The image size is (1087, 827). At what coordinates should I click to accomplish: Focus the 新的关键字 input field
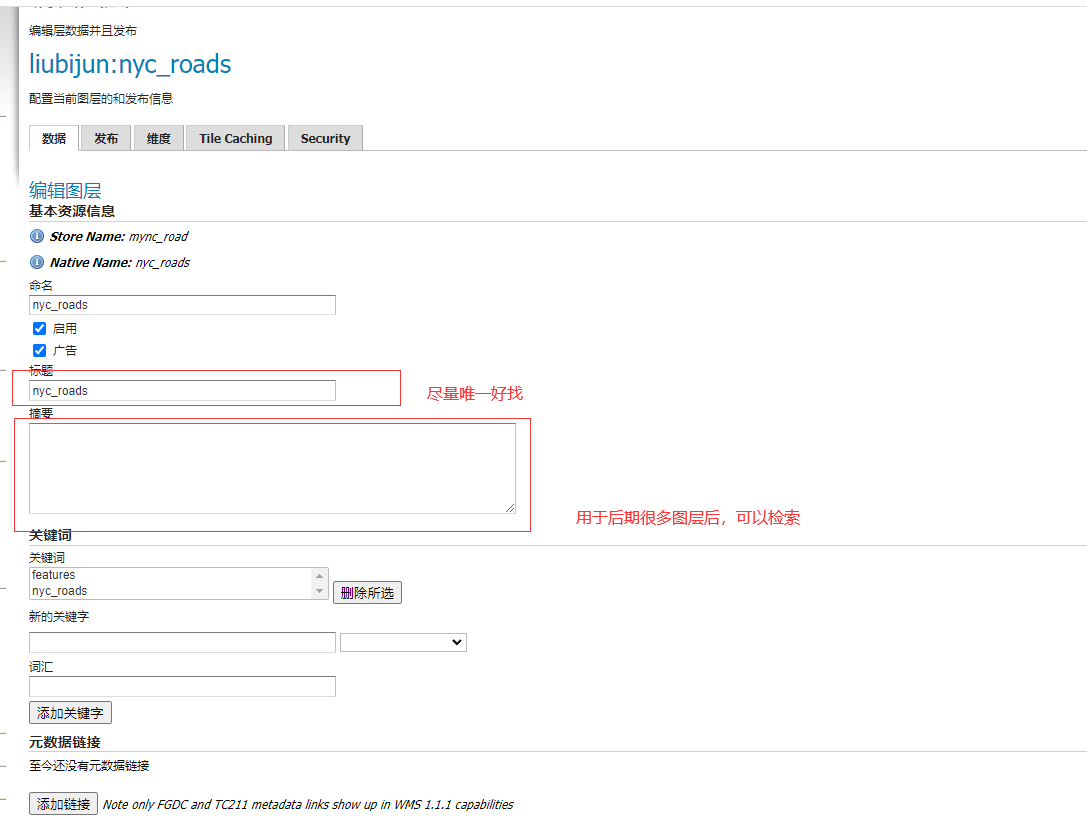182,643
